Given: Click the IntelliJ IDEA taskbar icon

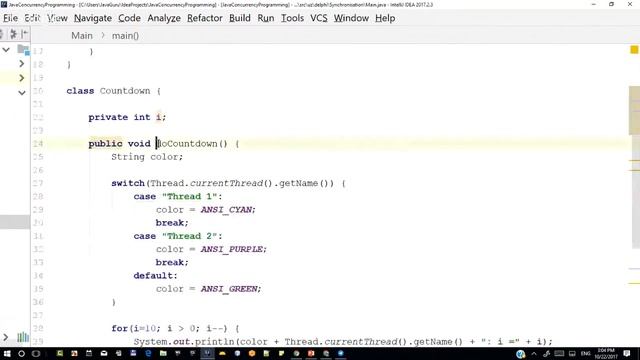Looking at the screenshot, I should (207, 353).
